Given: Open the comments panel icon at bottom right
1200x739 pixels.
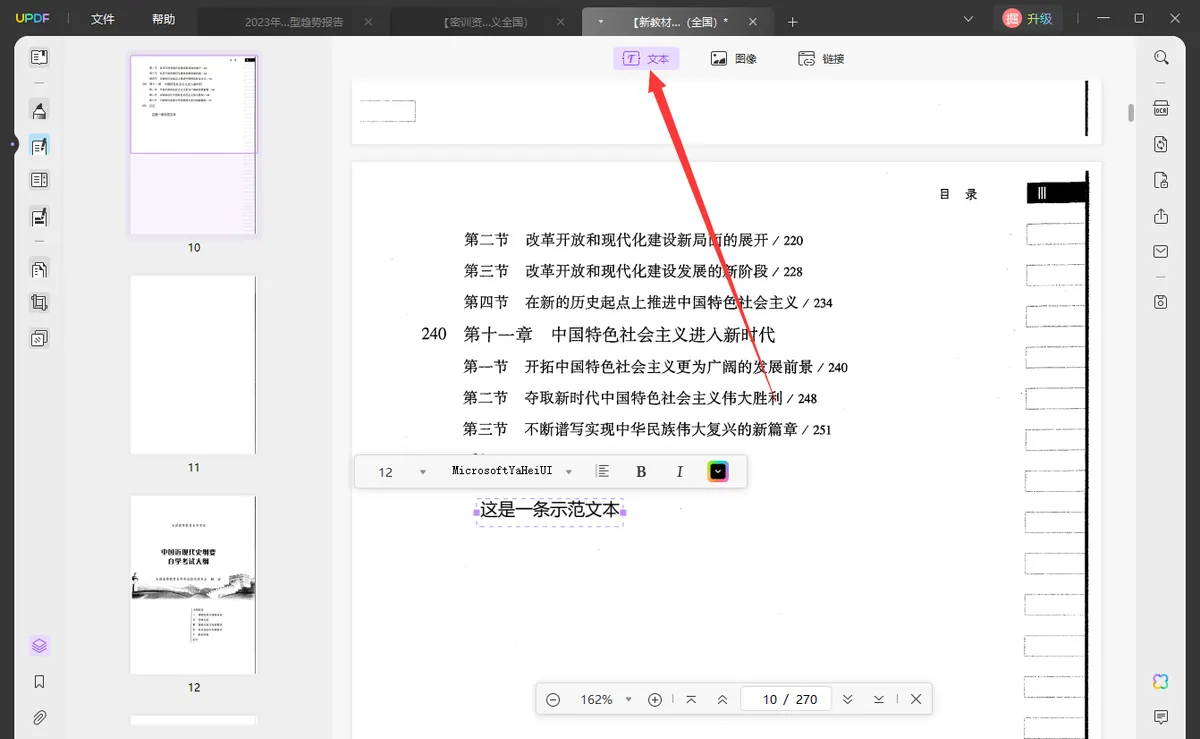Looking at the screenshot, I should pyautogui.click(x=1161, y=717).
